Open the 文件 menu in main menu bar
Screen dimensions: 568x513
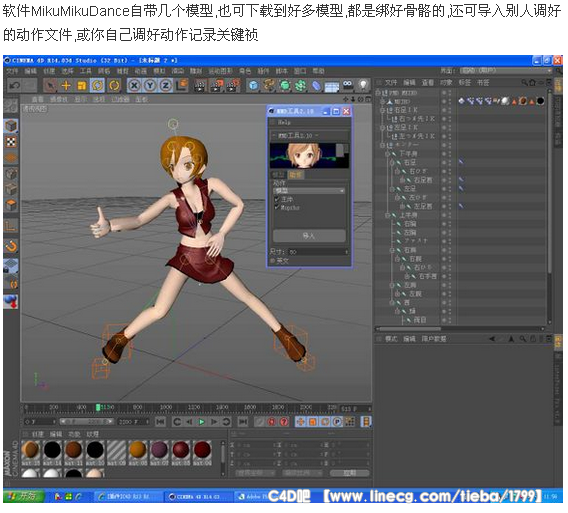[x=12, y=71]
